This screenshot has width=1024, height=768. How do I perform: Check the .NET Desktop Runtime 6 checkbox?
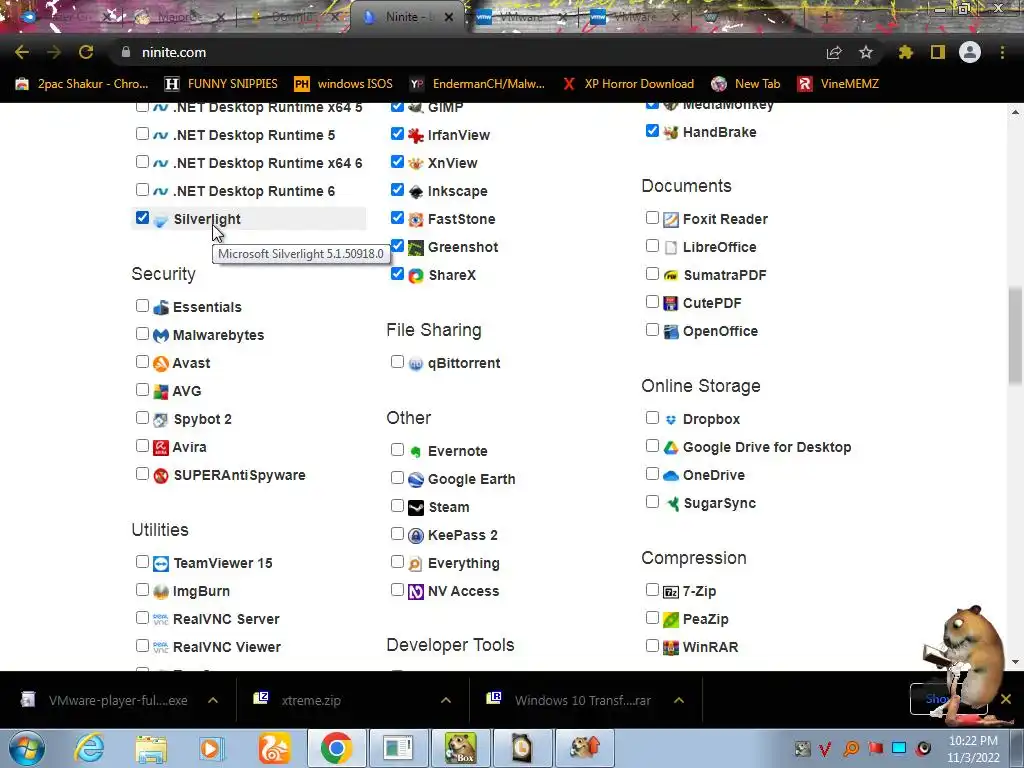142,189
